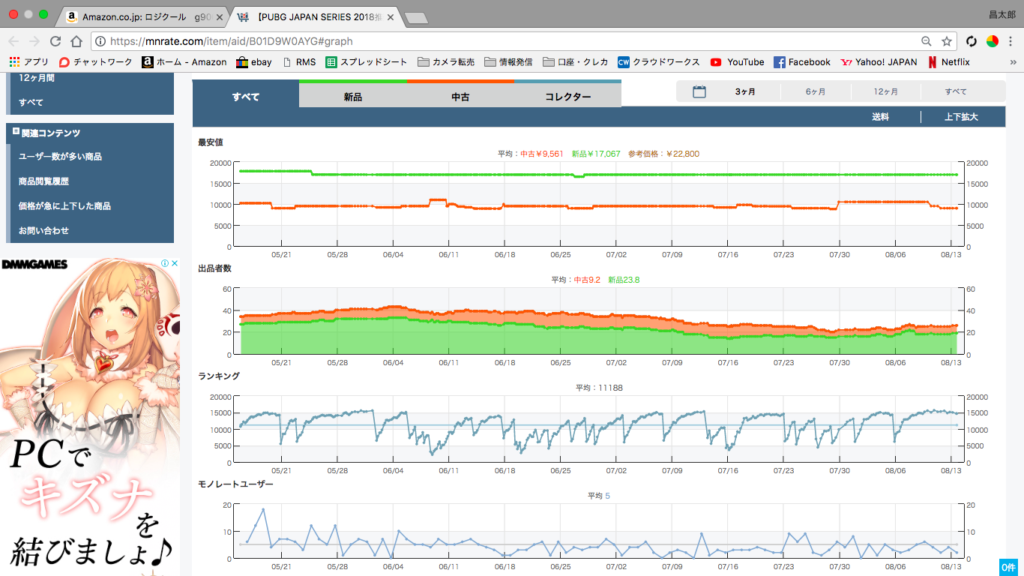Click the モノレートユーザー chart heading
Image resolution: width=1024 pixels, height=576 pixels.
(x=236, y=484)
